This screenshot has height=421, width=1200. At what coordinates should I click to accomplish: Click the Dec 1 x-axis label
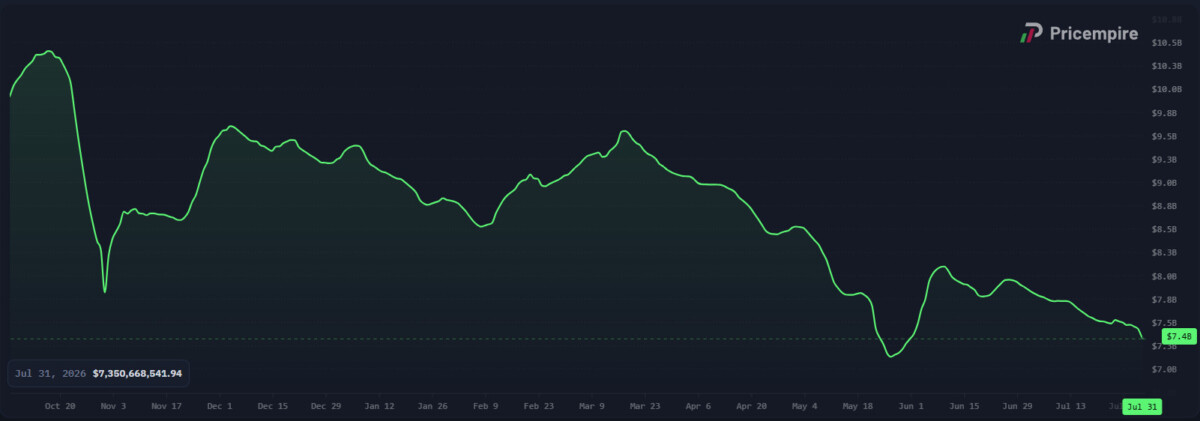(x=219, y=407)
